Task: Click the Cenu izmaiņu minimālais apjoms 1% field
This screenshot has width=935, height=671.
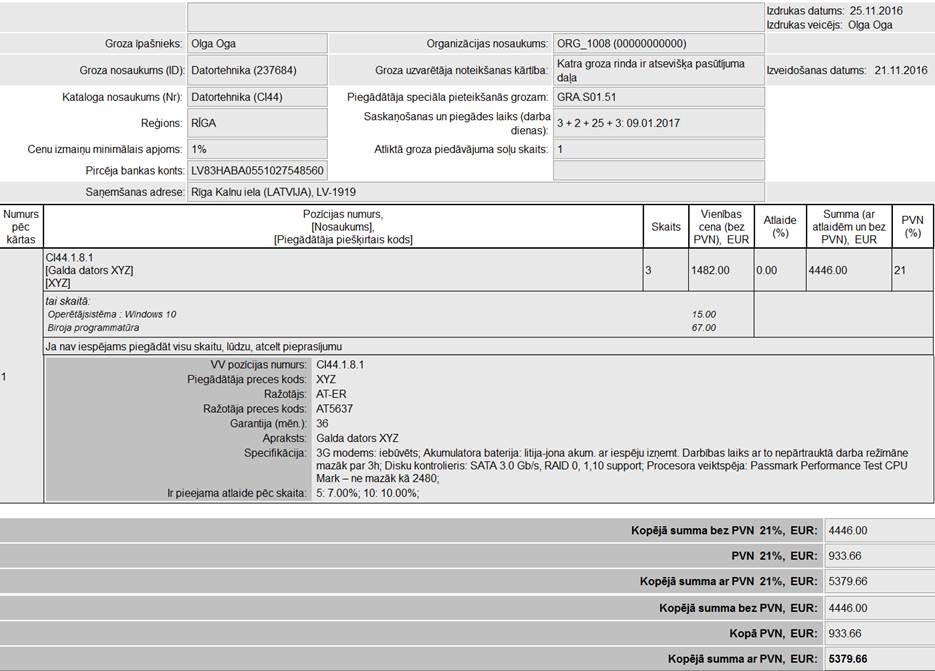Action: click(256, 149)
